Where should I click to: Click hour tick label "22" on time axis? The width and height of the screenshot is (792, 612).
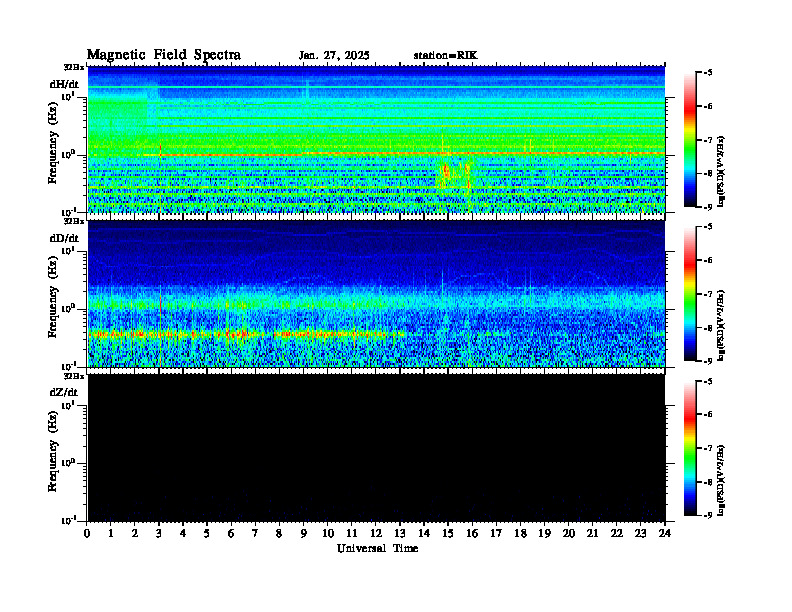tap(616, 534)
